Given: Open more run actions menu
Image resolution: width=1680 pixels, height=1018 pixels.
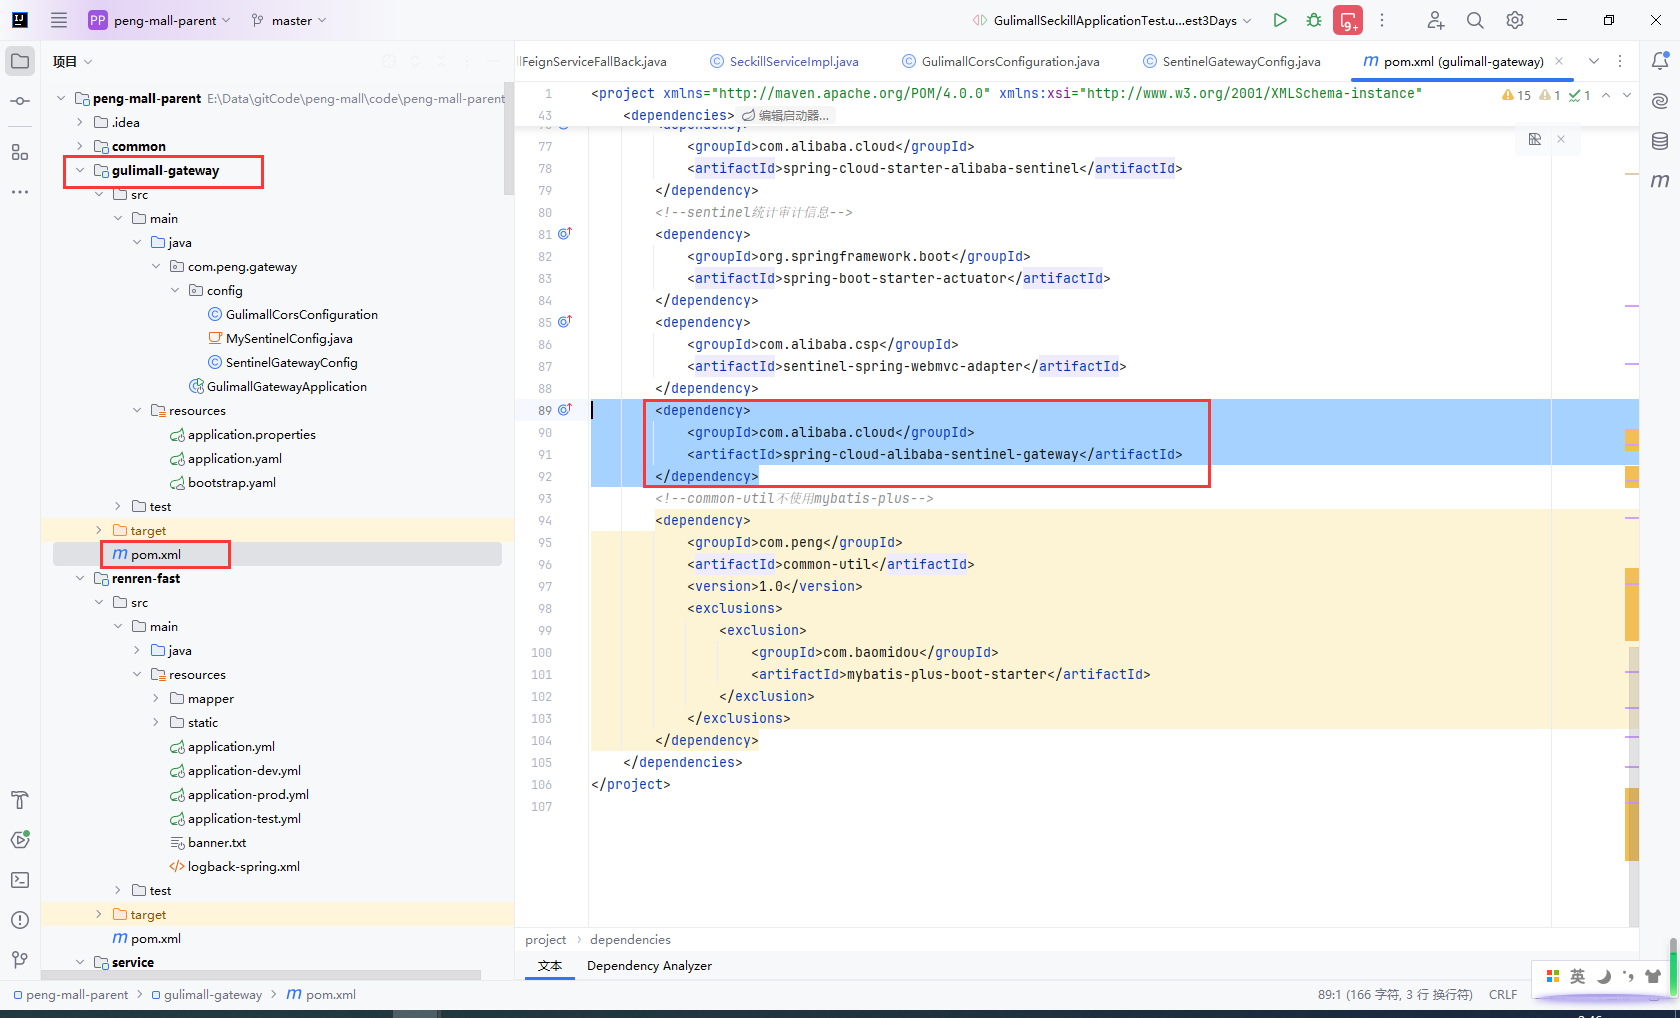Looking at the screenshot, I should pos(1382,20).
